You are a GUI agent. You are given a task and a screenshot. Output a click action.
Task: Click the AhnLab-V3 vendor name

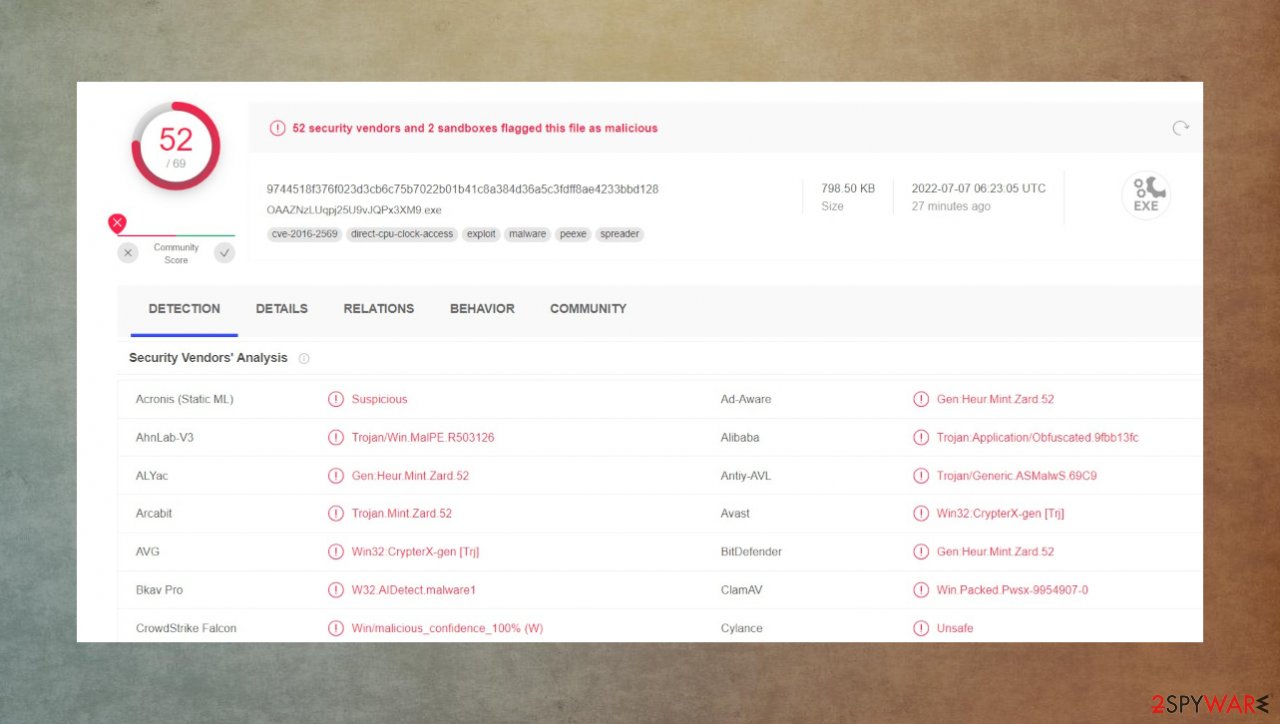(164, 437)
